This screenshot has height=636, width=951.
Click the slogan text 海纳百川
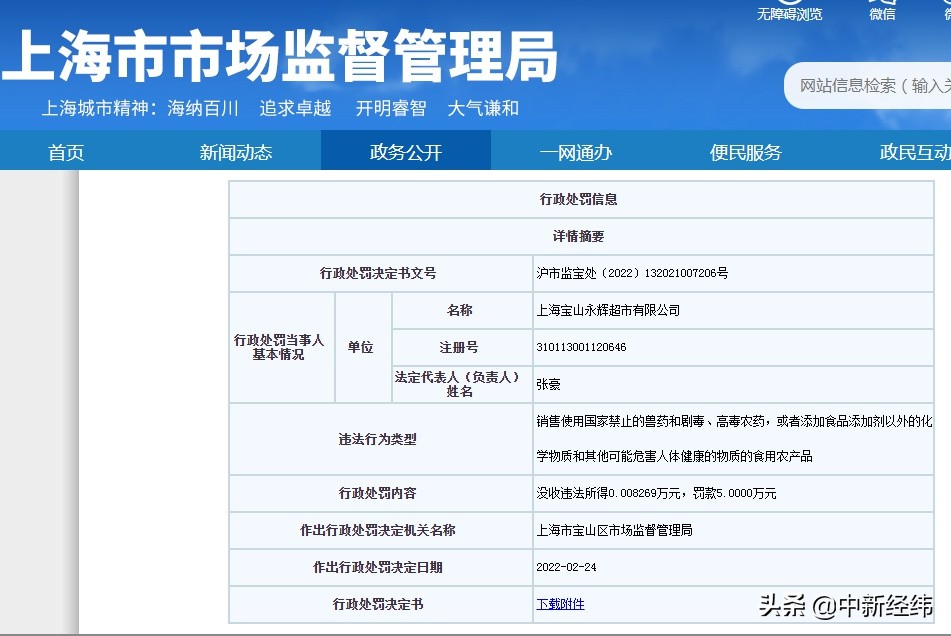[203, 109]
